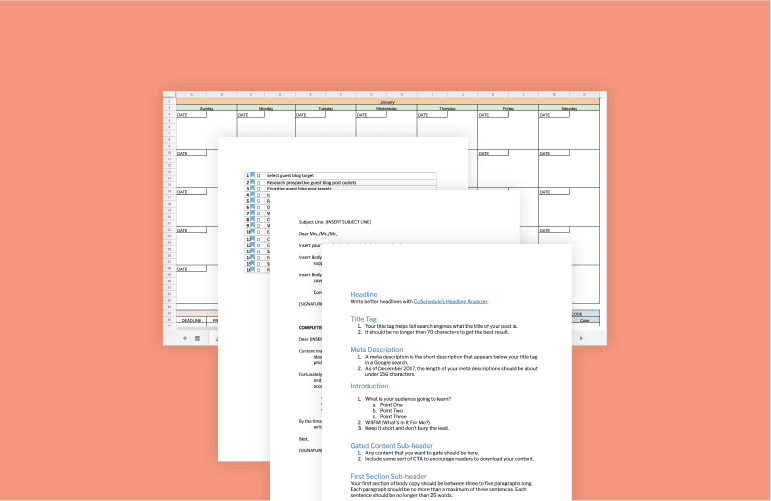The image size is (771, 501).
Task: Click the 'Title Tag' heading
Action: coord(365,318)
